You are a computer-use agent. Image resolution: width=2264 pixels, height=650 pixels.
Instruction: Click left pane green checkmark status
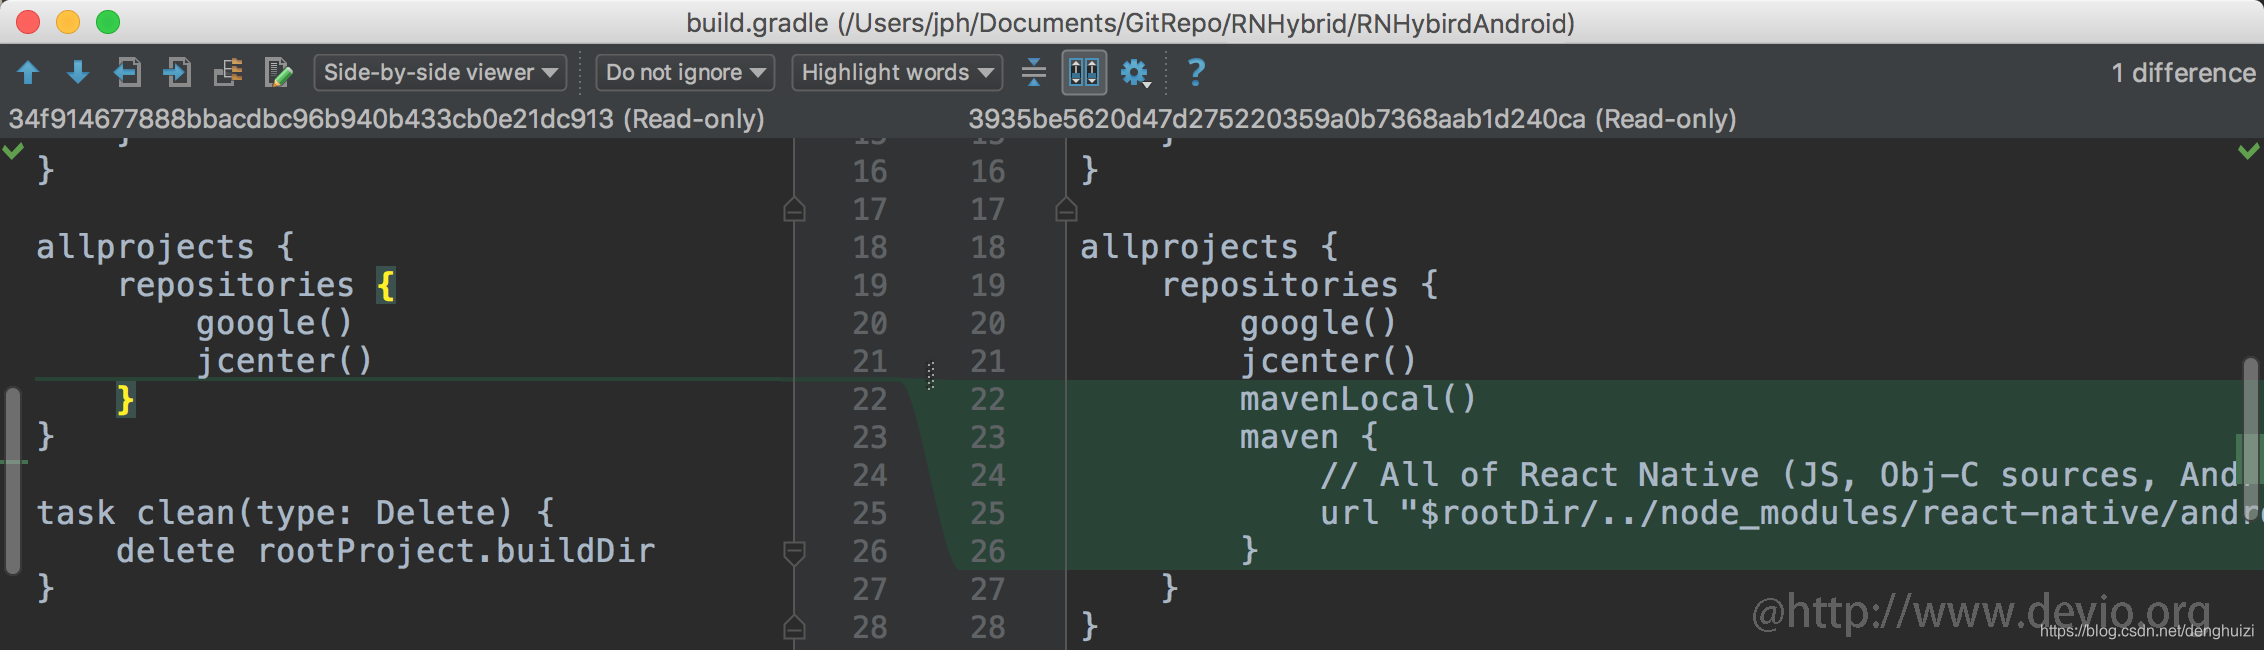tap(13, 151)
